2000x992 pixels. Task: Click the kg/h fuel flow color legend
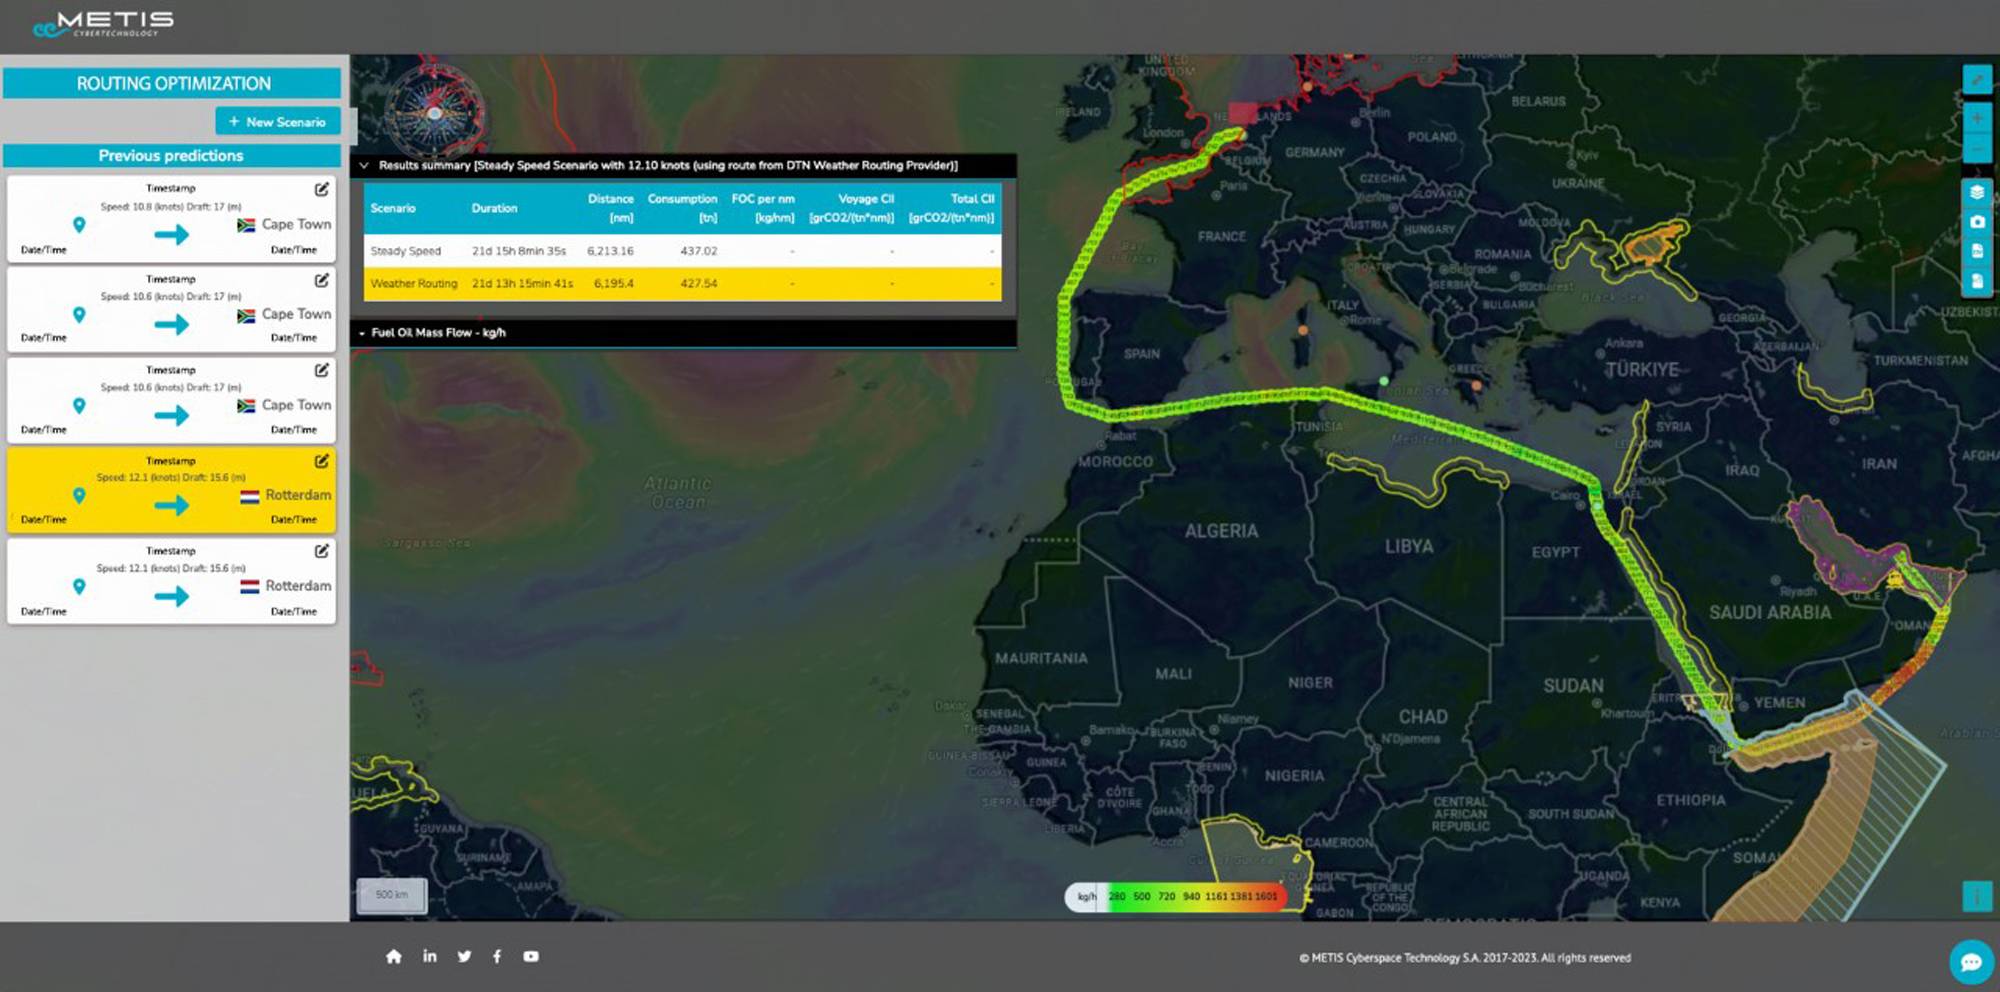click(x=1176, y=897)
